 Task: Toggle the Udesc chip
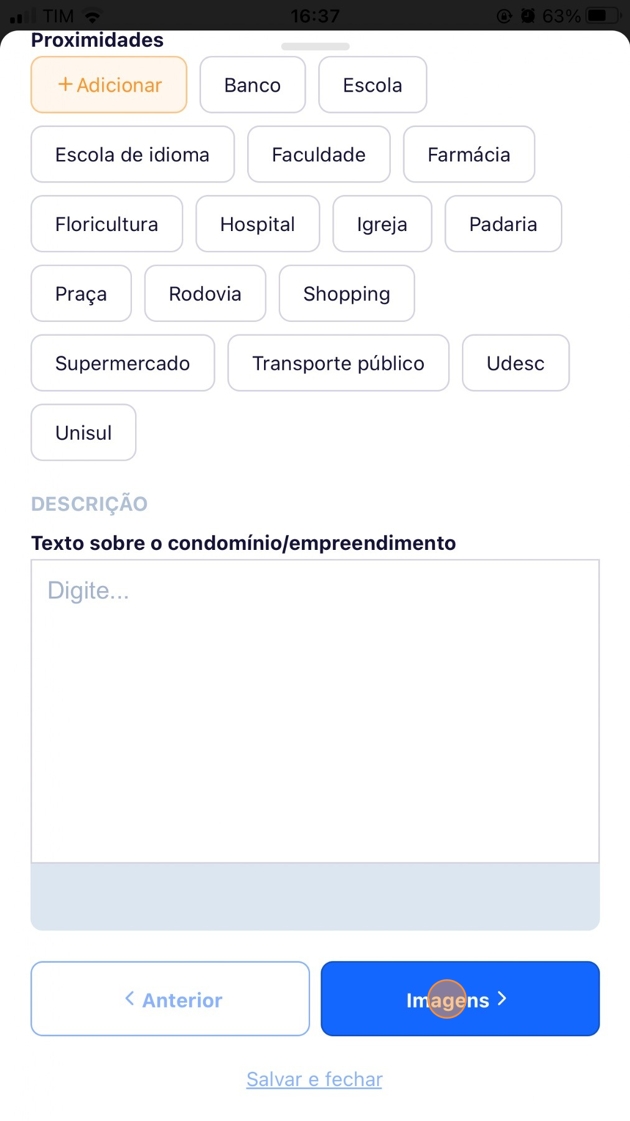pos(515,363)
